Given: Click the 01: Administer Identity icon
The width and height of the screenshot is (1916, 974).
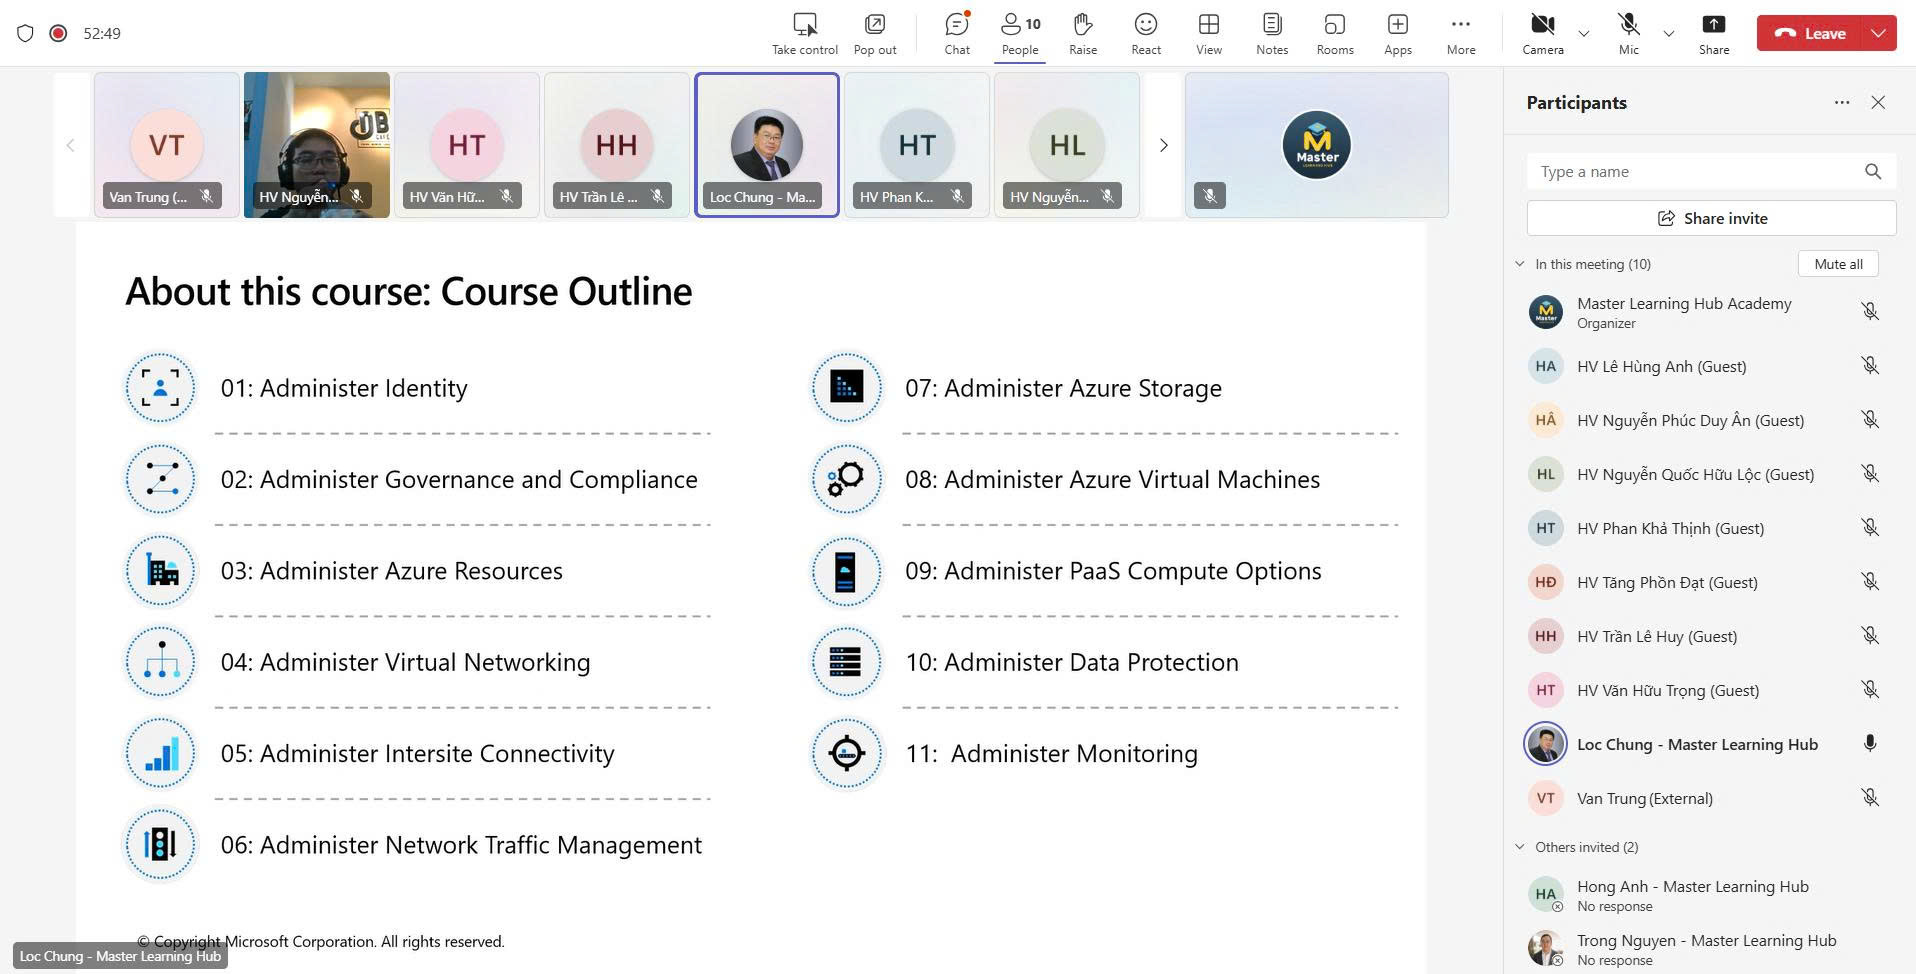Looking at the screenshot, I should [x=160, y=387].
